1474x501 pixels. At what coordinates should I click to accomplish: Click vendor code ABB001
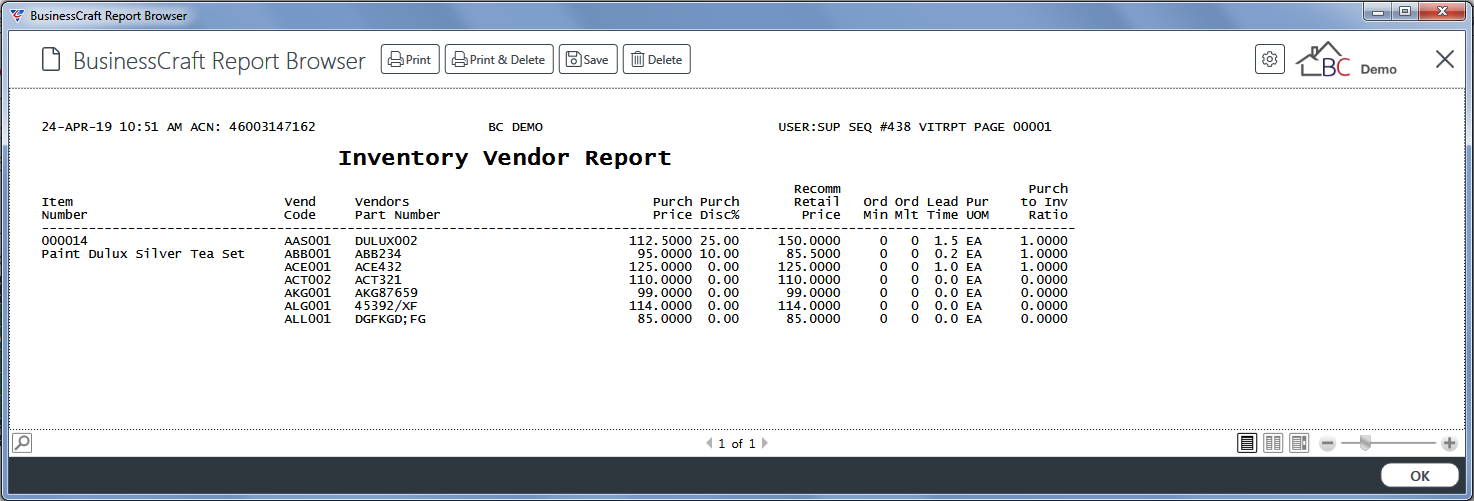[x=307, y=254]
